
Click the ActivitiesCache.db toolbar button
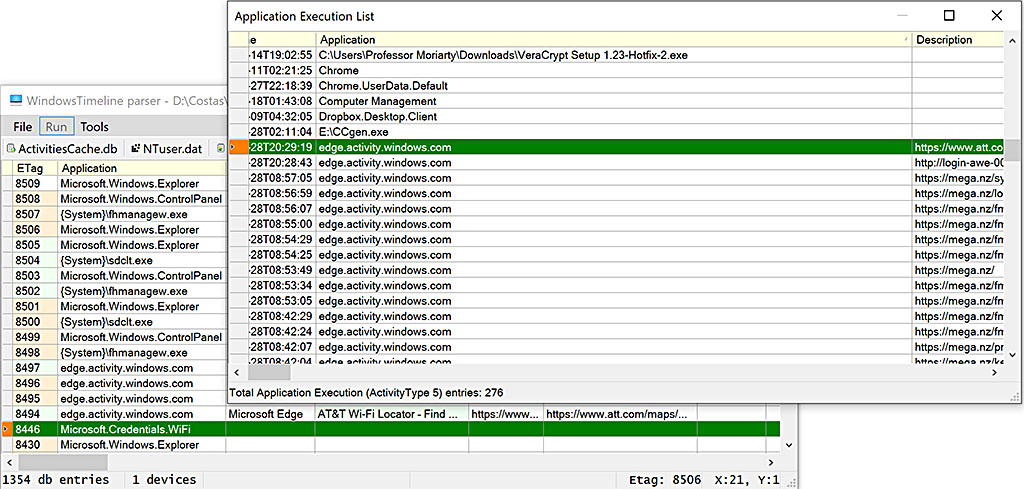[x=62, y=149]
